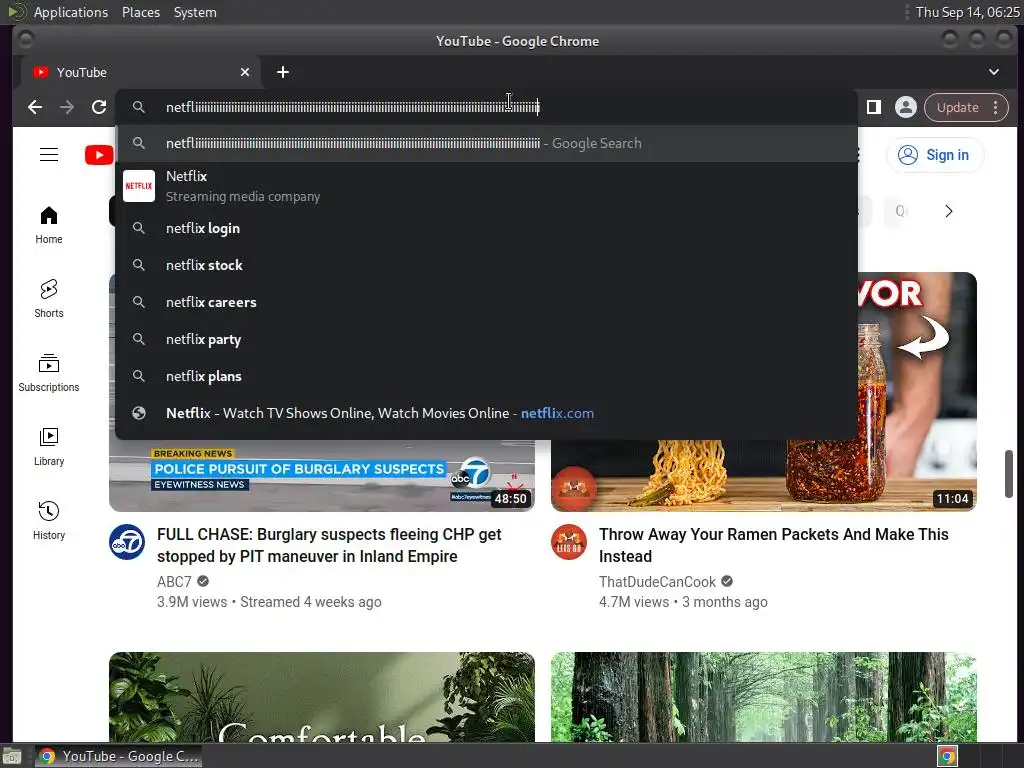Image resolution: width=1024 pixels, height=768 pixels.
Task: Click the Update button in Chrome toolbar
Action: [957, 107]
